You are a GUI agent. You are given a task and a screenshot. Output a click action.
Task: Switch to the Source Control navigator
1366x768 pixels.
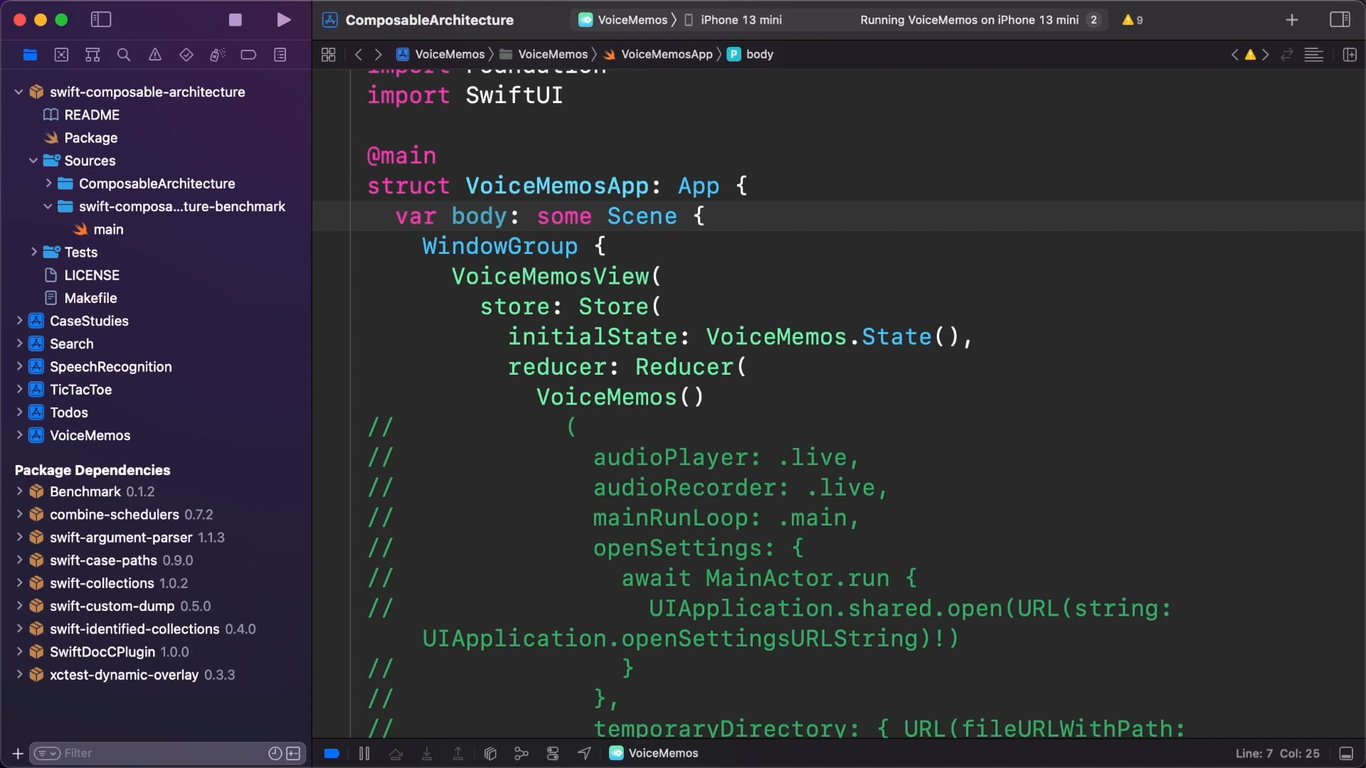(61, 55)
